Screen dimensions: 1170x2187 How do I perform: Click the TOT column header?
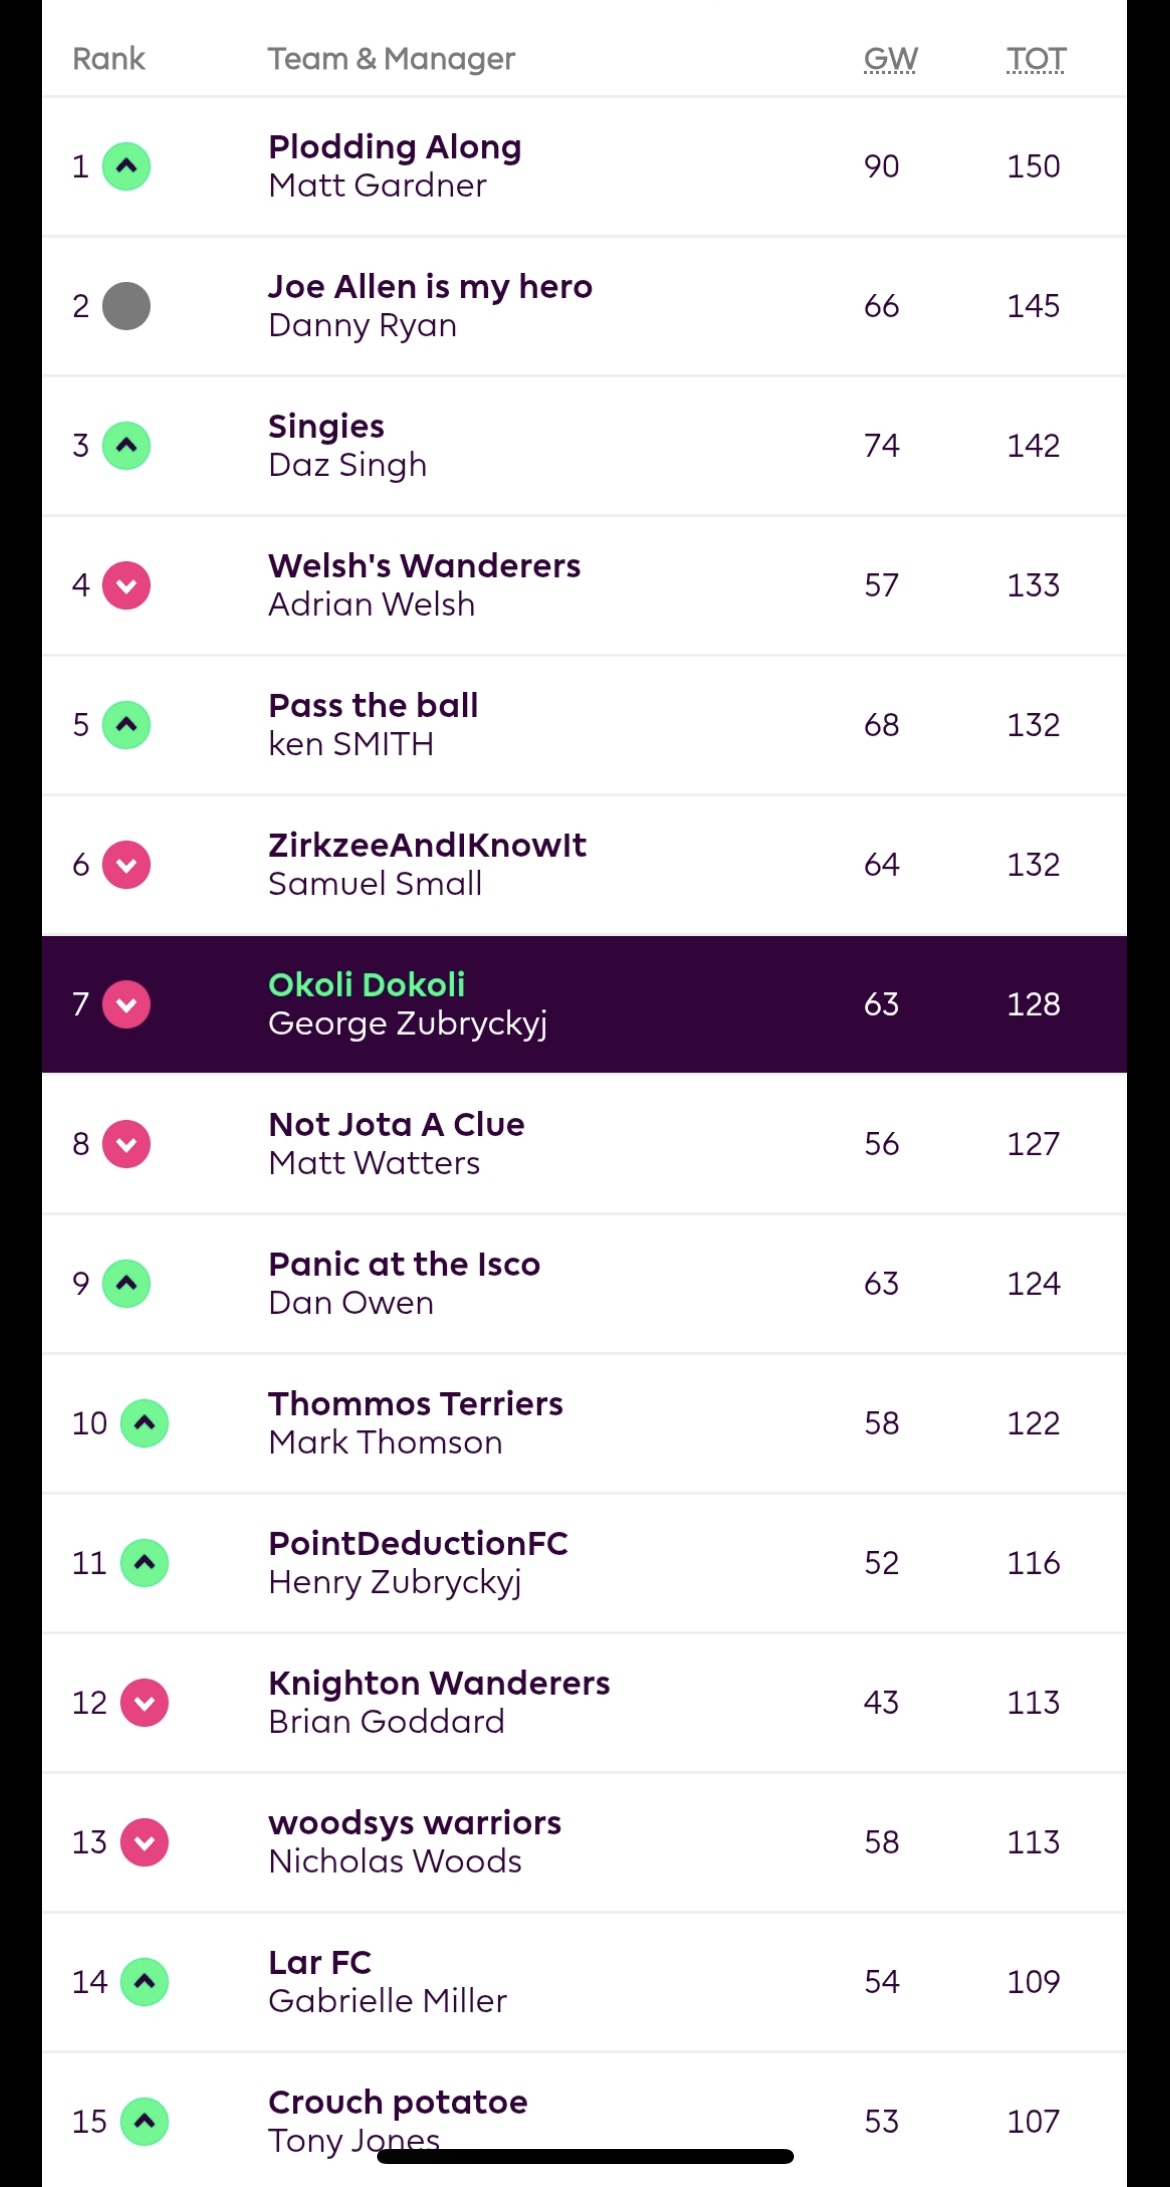1036,59
